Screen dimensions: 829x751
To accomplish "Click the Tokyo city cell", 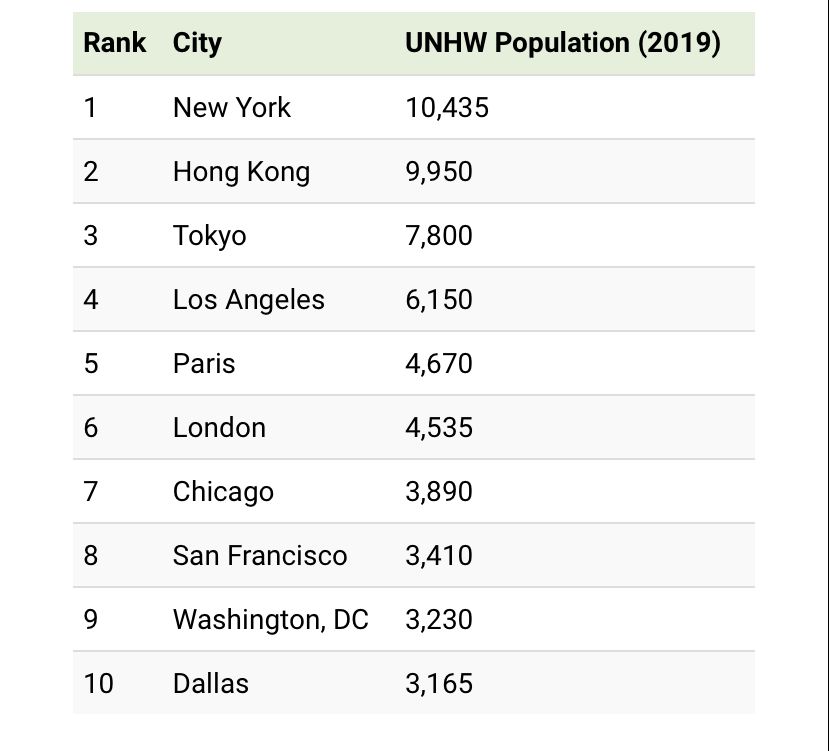I will pyautogui.click(x=209, y=235).
